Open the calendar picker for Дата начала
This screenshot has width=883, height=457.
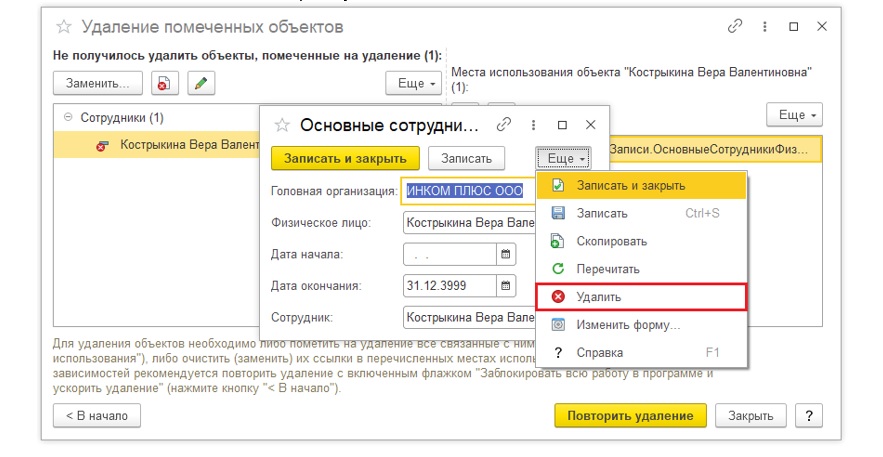click(x=506, y=254)
